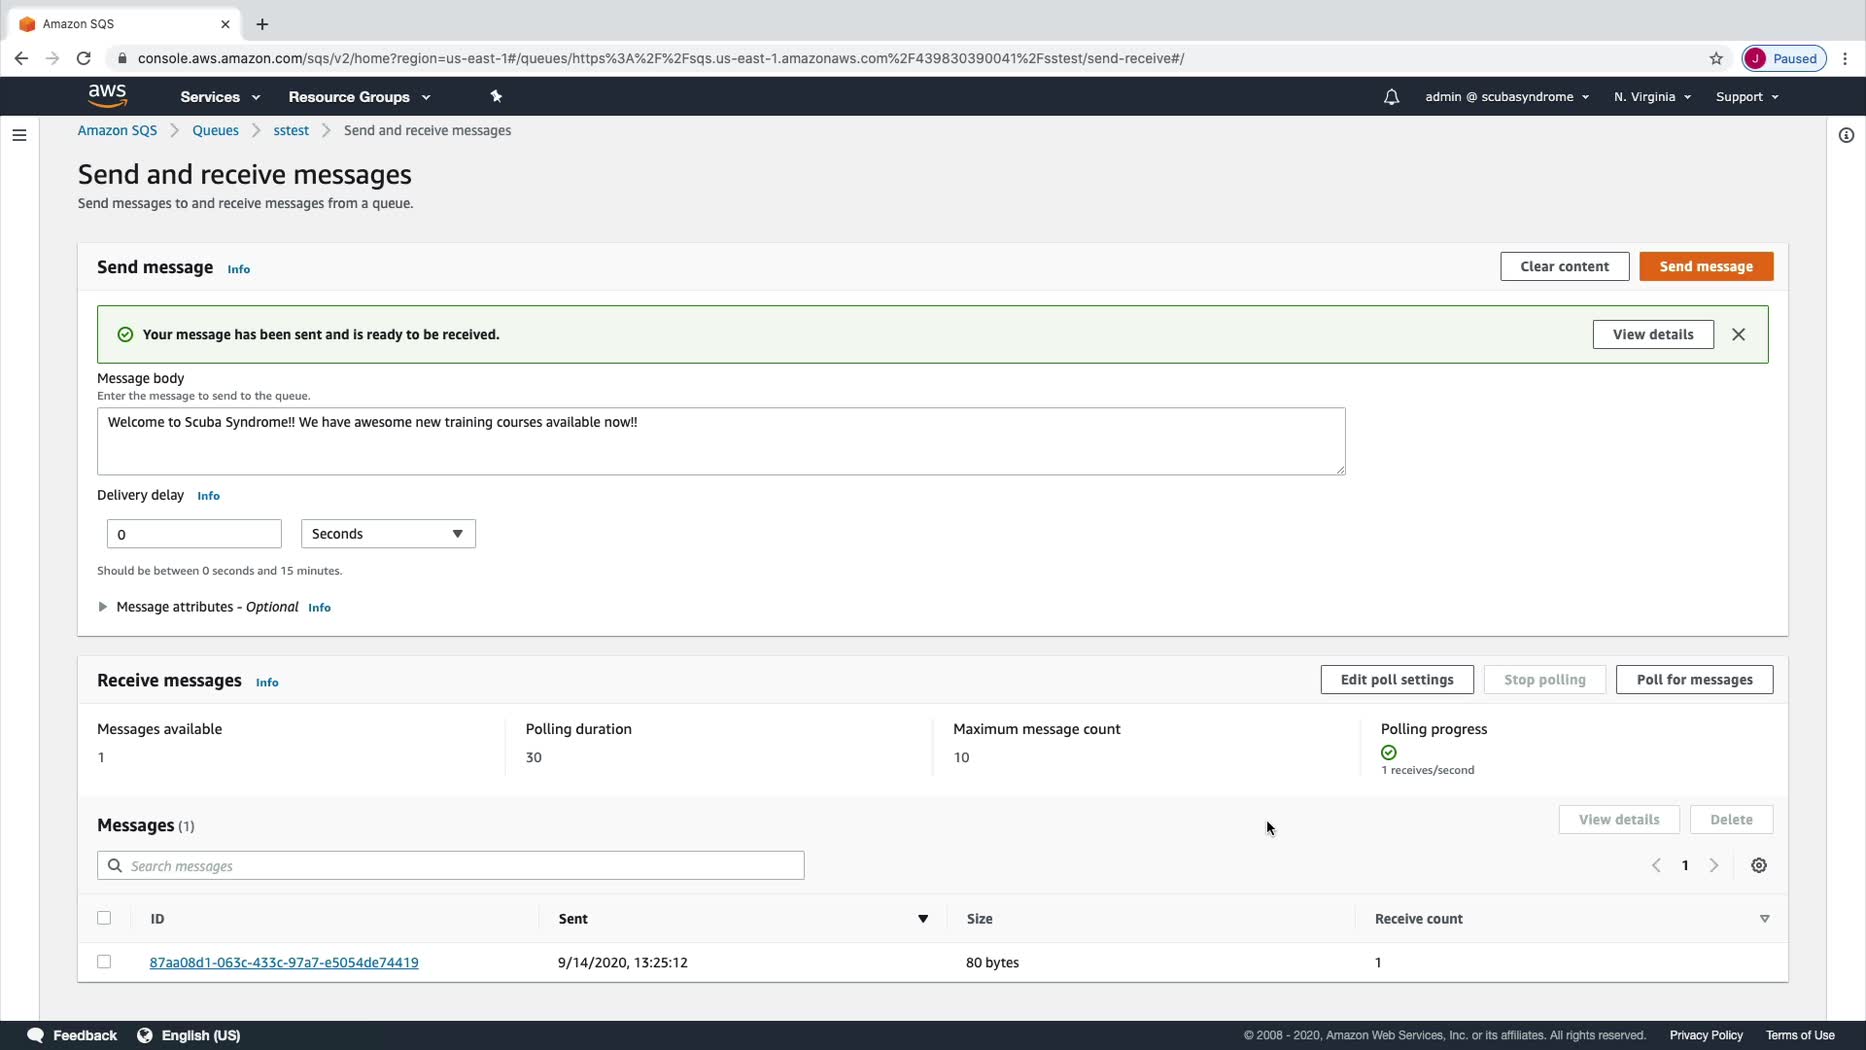Open the info panel icon at right edge
This screenshot has height=1050, width=1866.
pos(1846,135)
